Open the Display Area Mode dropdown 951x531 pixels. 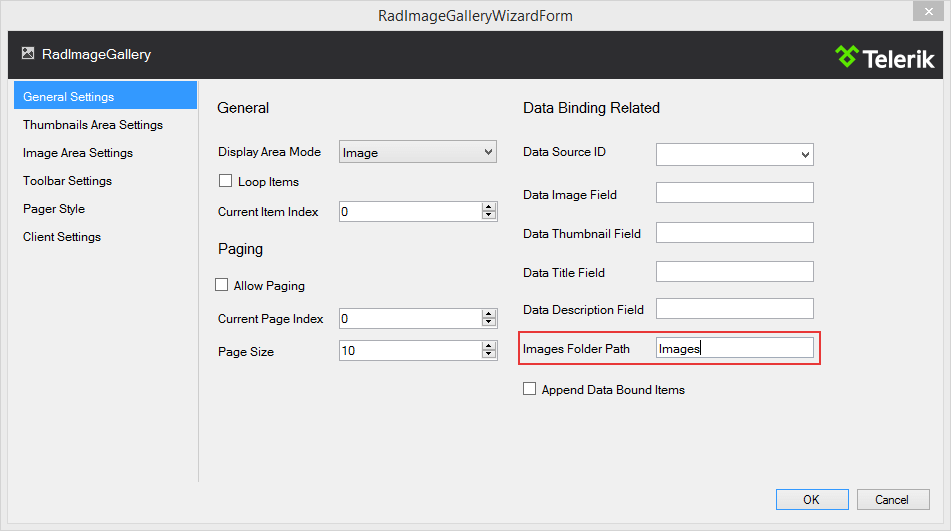(418, 152)
